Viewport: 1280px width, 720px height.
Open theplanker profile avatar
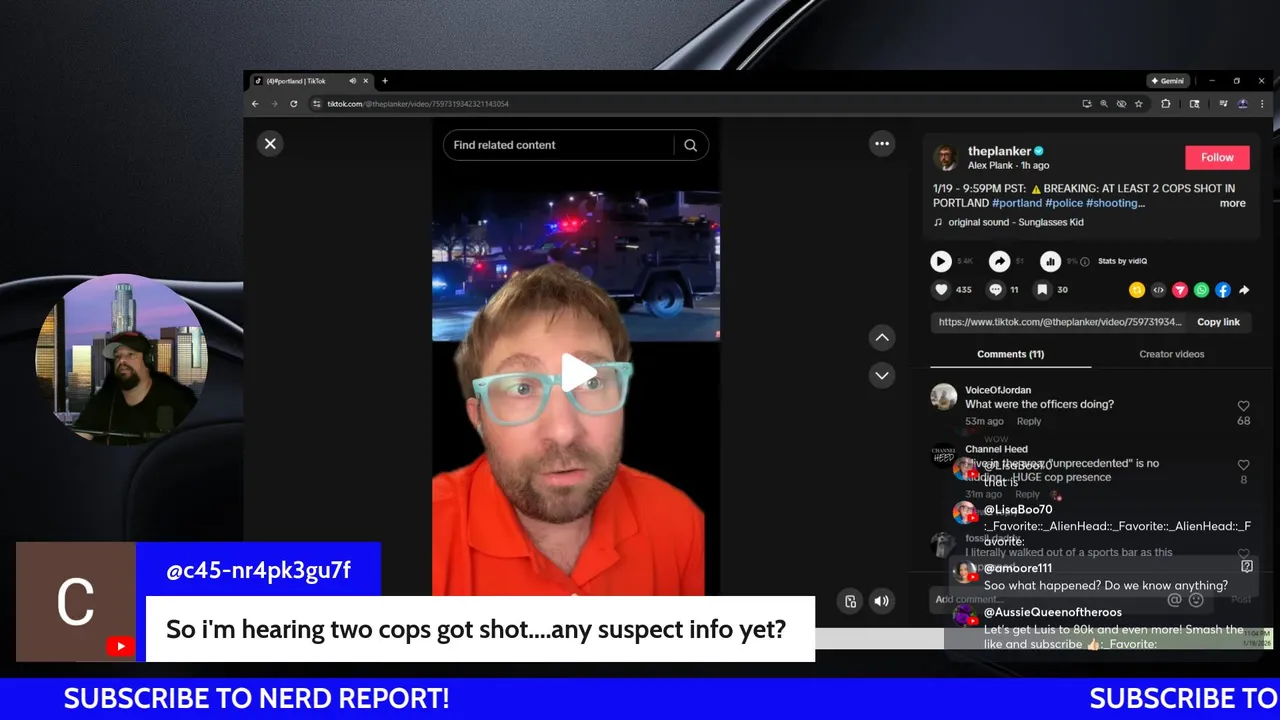click(x=946, y=157)
